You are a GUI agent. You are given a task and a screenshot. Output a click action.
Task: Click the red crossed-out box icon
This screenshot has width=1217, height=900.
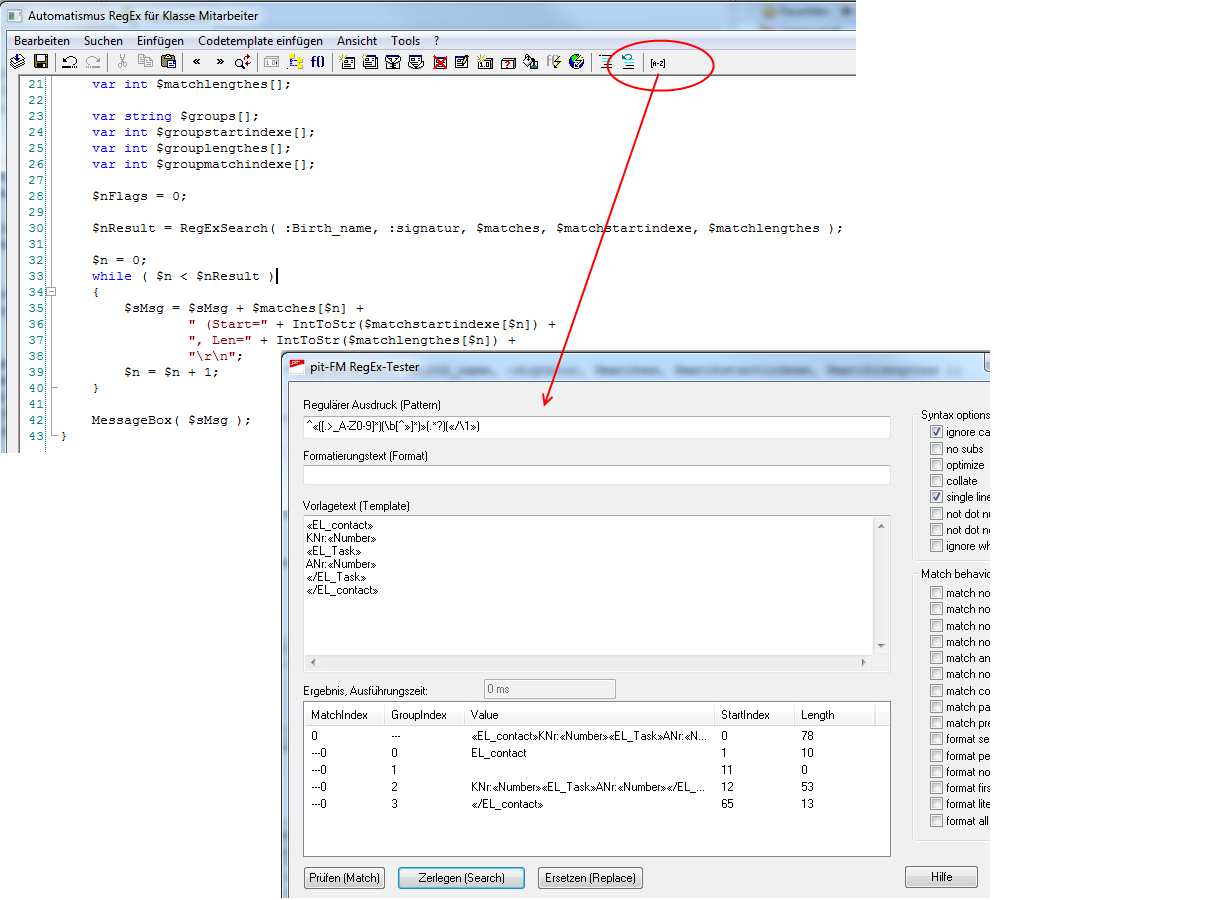coord(440,61)
